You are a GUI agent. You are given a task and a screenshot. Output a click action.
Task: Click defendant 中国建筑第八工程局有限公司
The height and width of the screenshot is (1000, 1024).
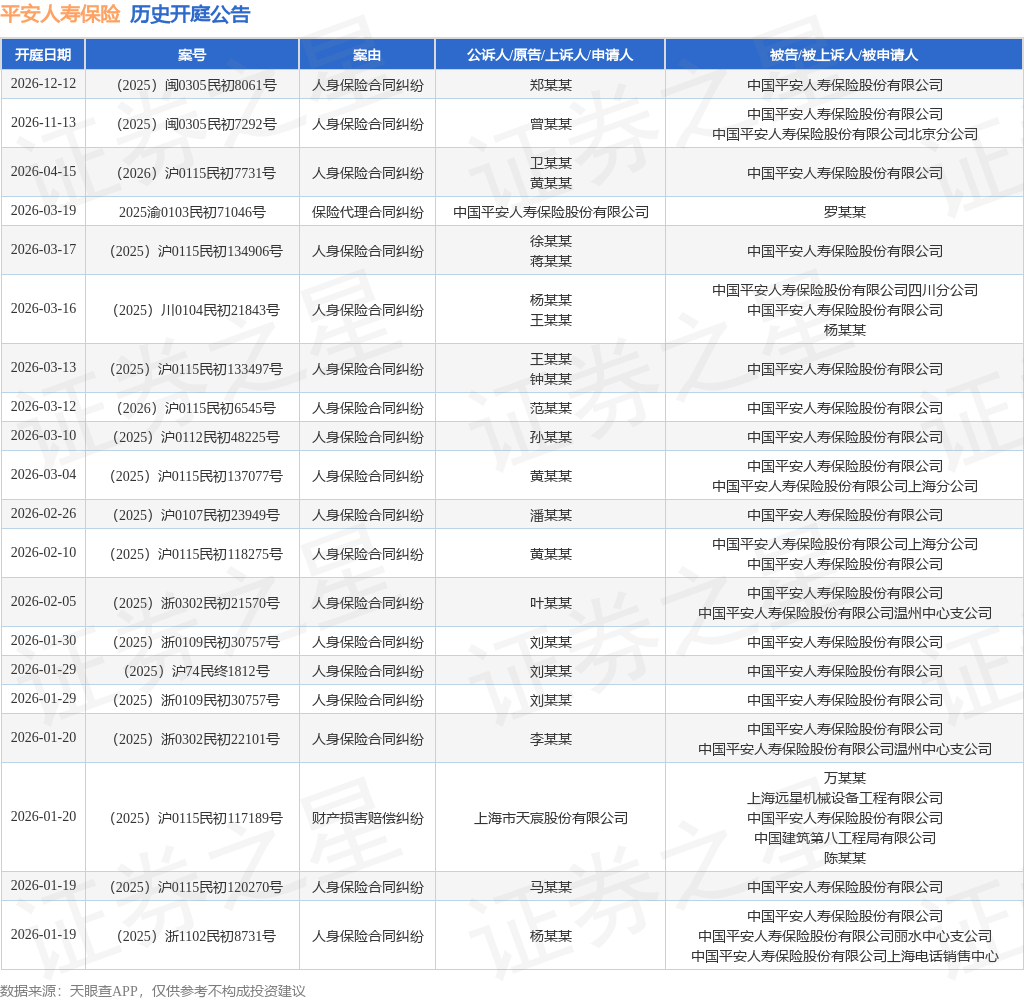tap(844, 838)
